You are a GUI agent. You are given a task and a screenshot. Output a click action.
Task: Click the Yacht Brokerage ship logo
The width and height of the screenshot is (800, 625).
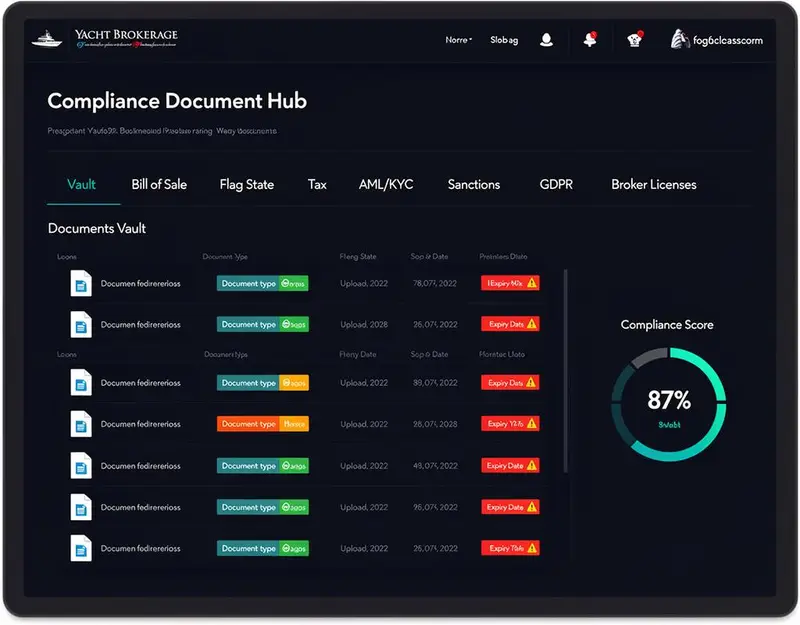(46, 38)
